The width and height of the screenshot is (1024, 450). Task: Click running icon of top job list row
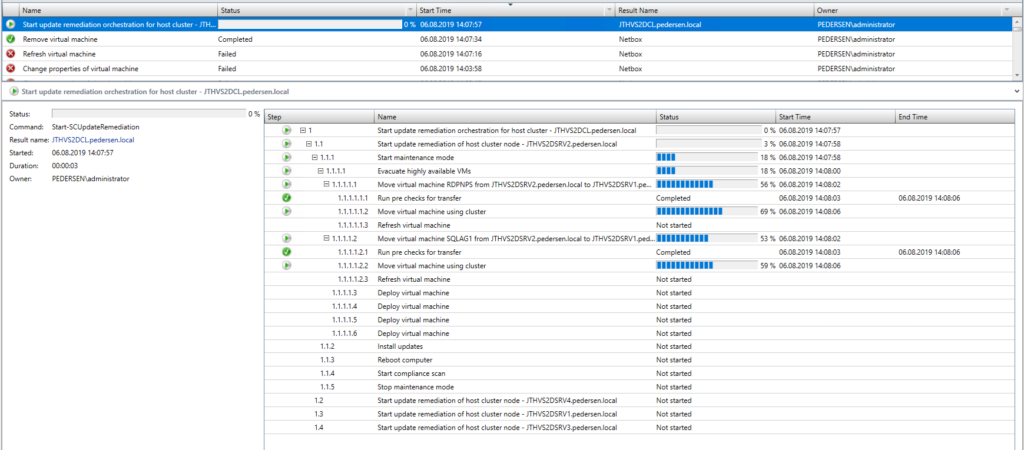pos(10,24)
